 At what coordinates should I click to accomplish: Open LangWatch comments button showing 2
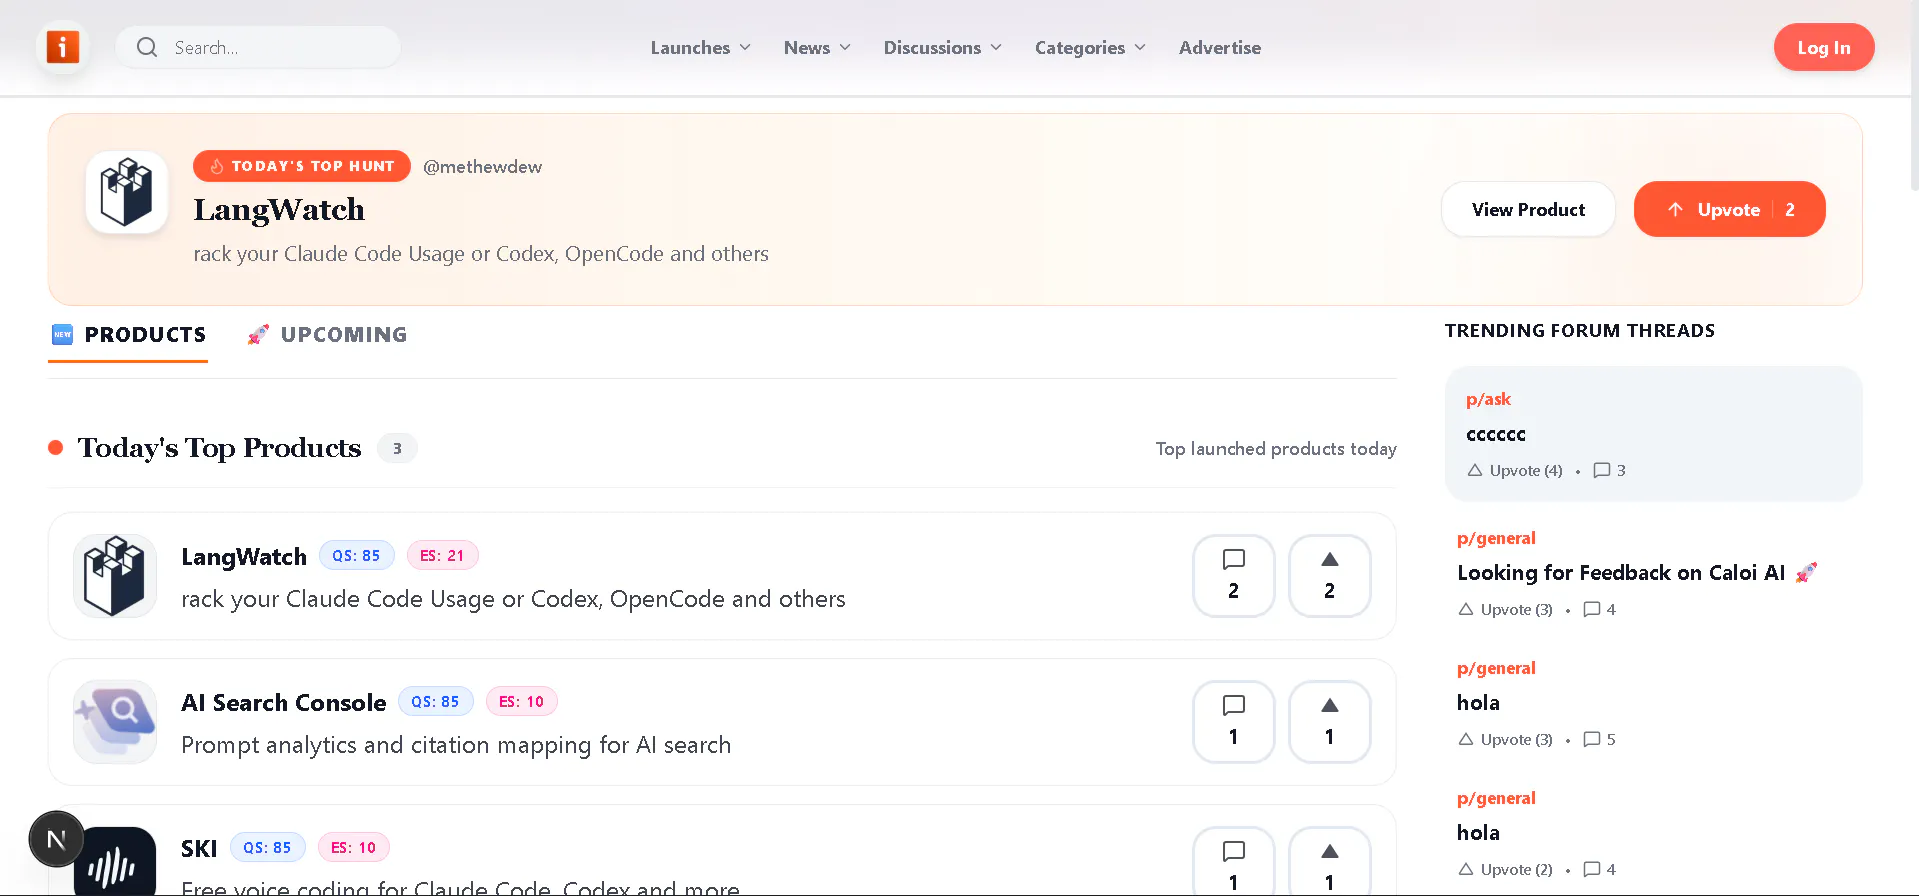coord(1234,576)
